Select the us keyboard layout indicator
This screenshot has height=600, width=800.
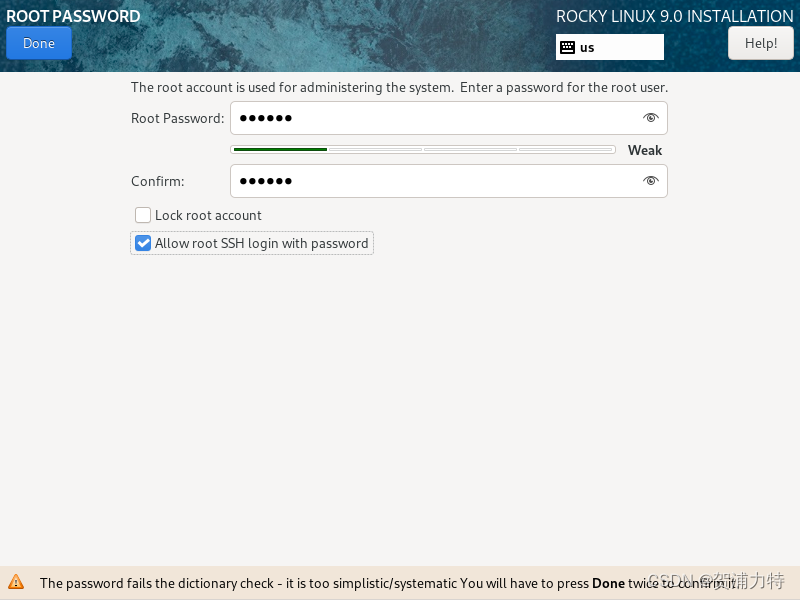(610, 47)
